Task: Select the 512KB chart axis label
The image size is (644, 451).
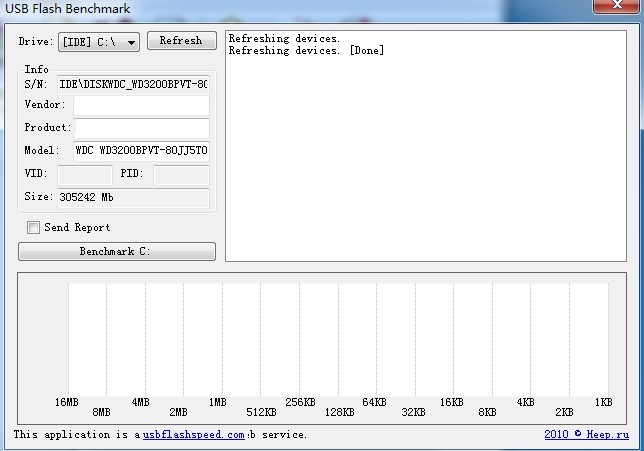Action: (x=261, y=412)
